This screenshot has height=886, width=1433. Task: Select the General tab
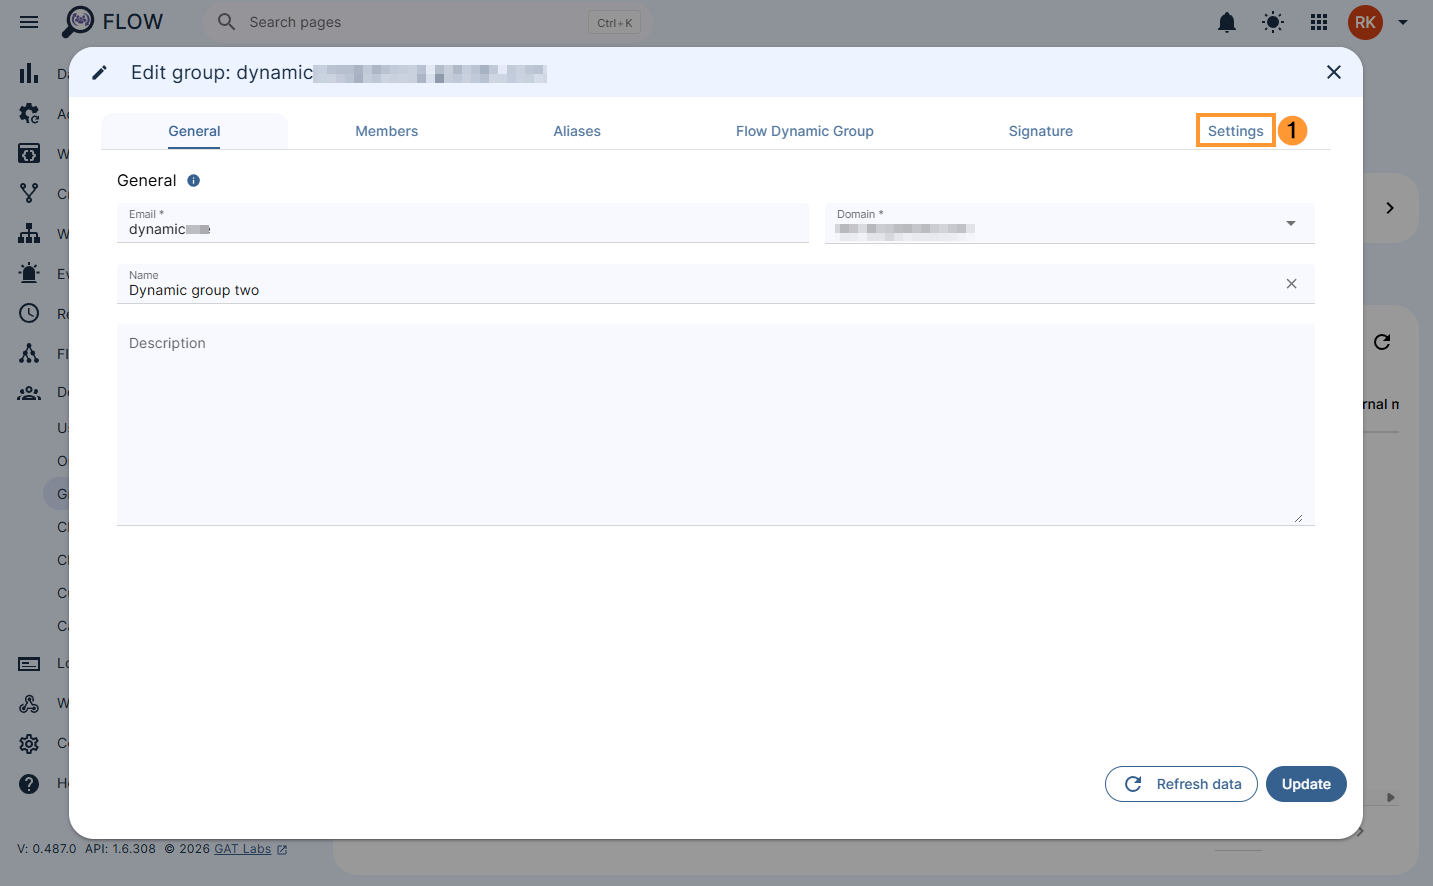pos(194,131)
